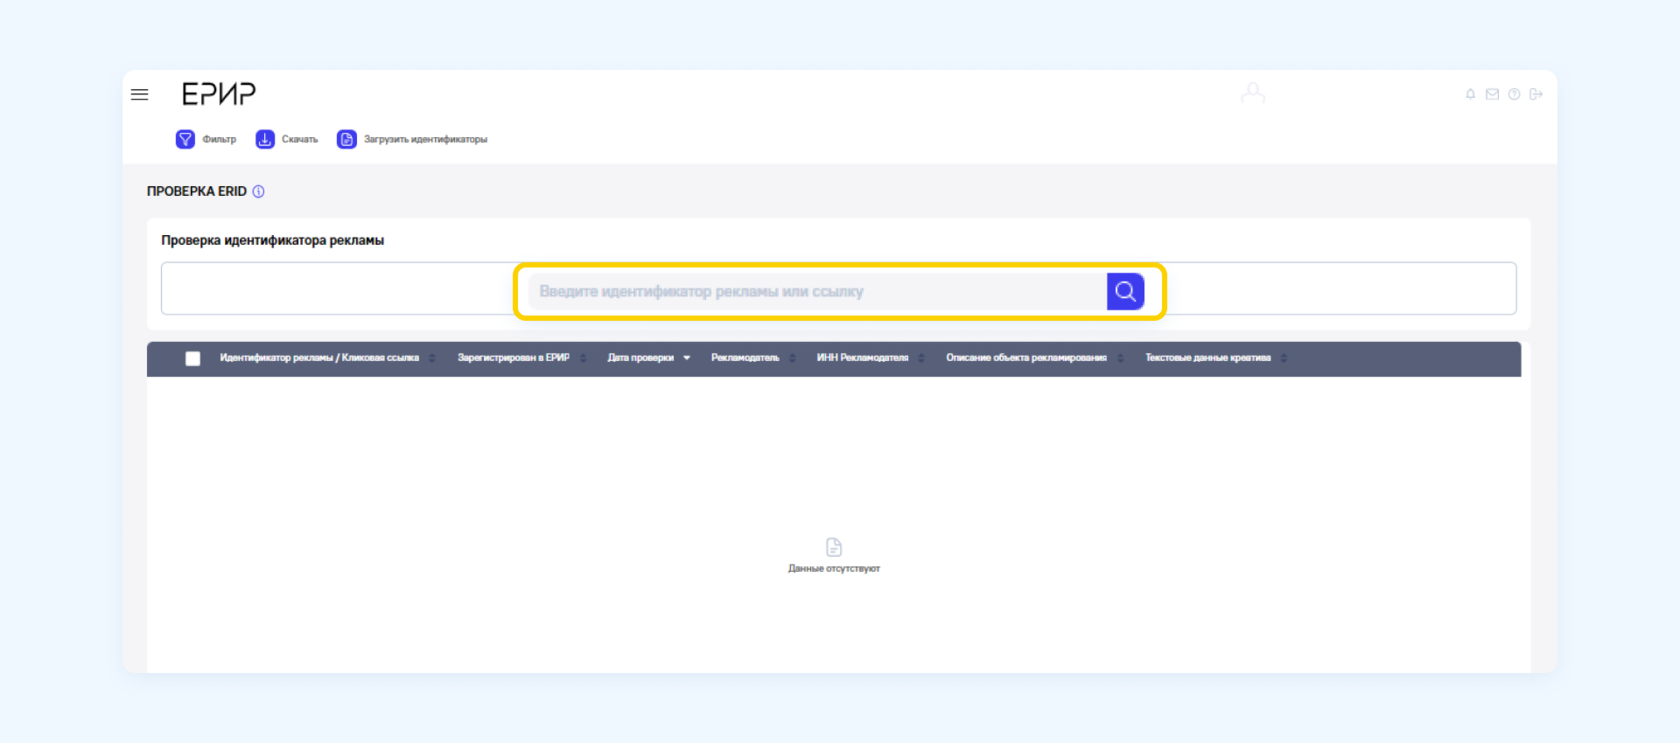
Task: Open notifications bell icon
Action: click(x=1470, y=94)
